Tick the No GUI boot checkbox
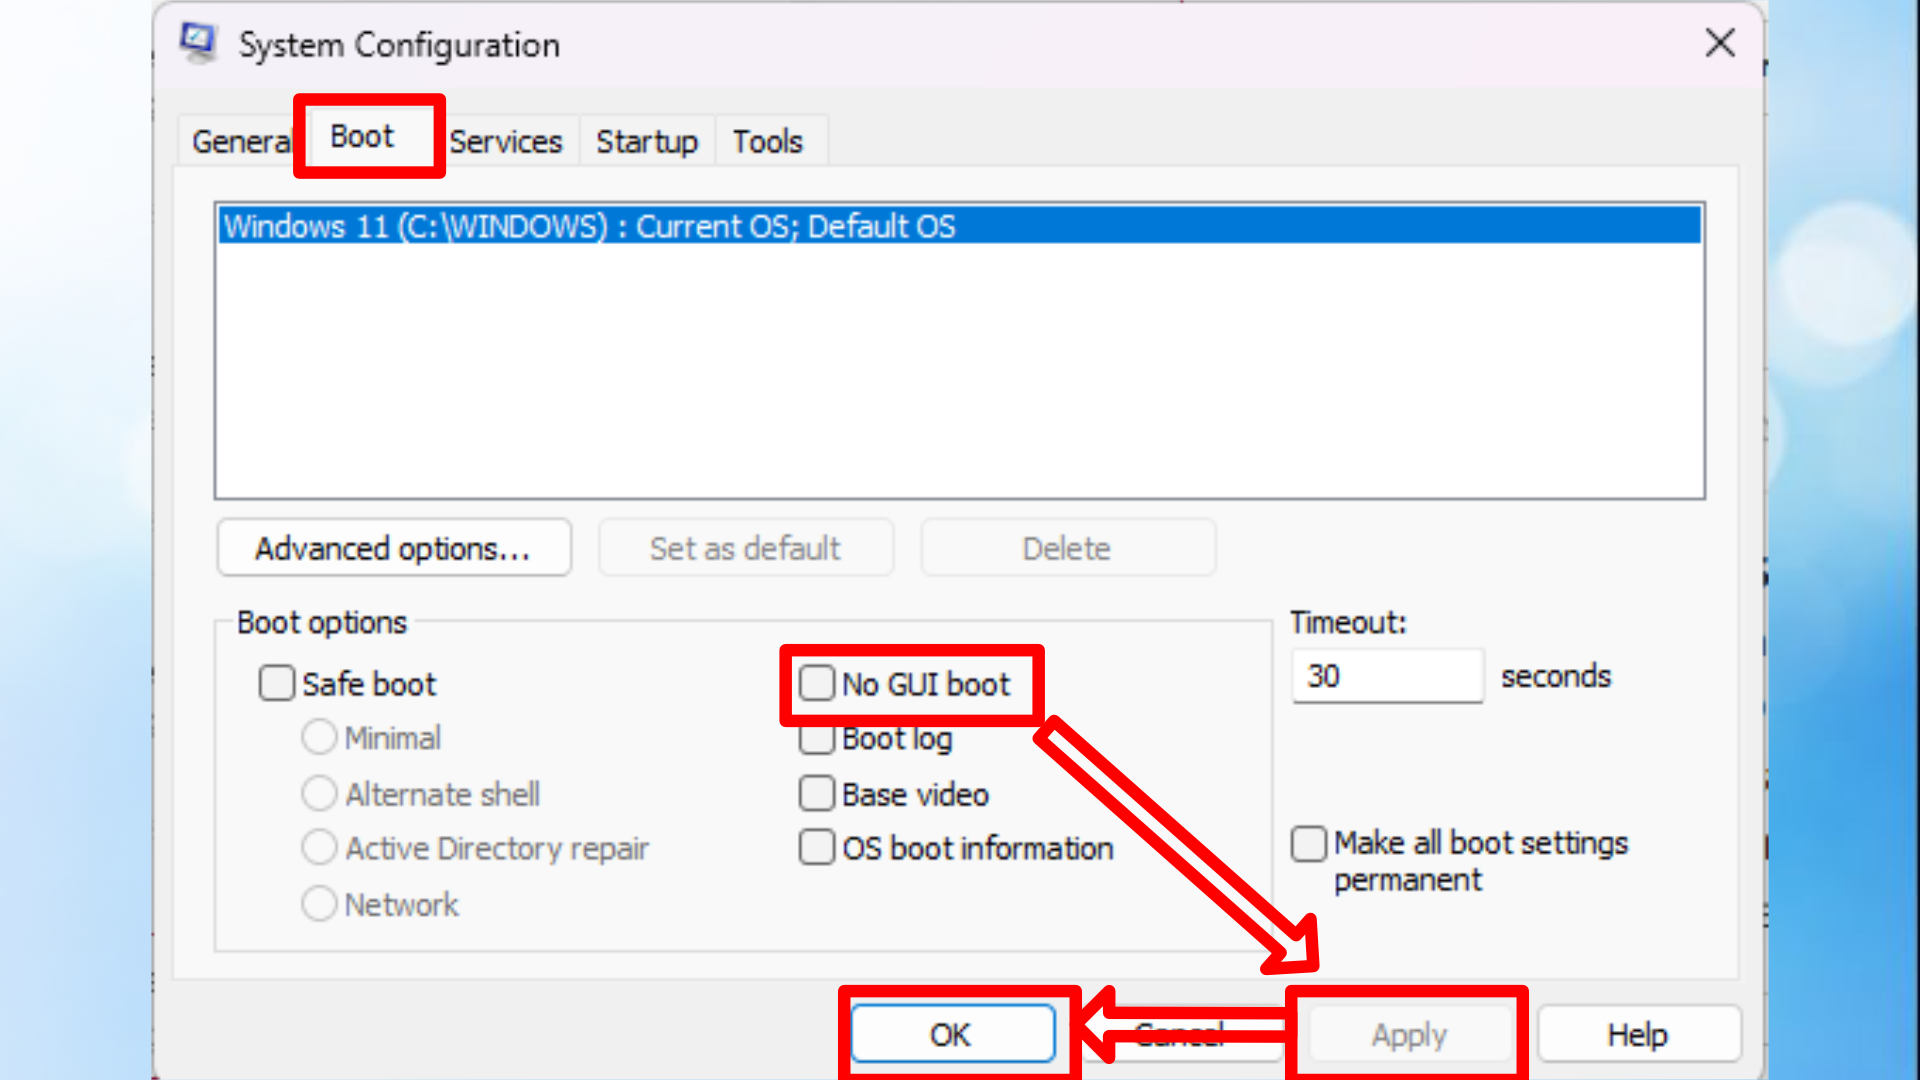This screenshot has height=1080, width=1920. pos(817,684)
